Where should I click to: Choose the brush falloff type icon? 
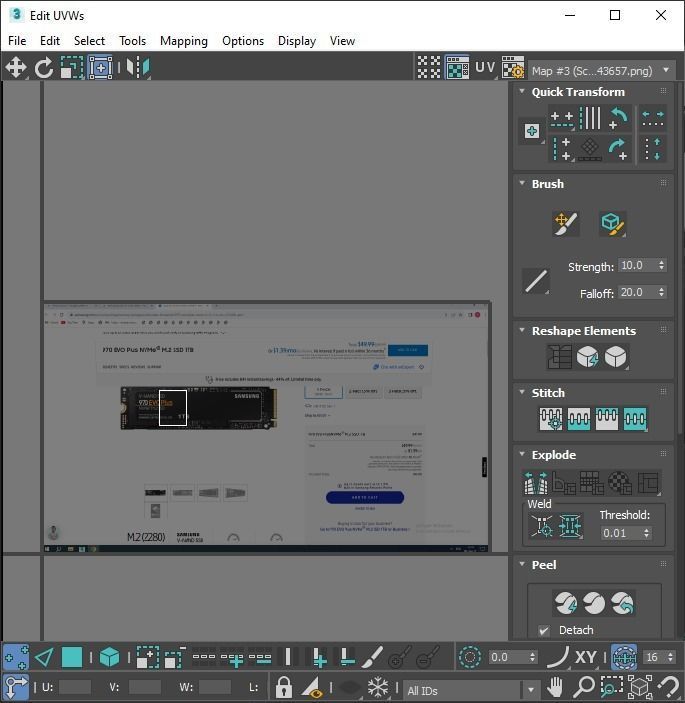[x=536, y=281]
